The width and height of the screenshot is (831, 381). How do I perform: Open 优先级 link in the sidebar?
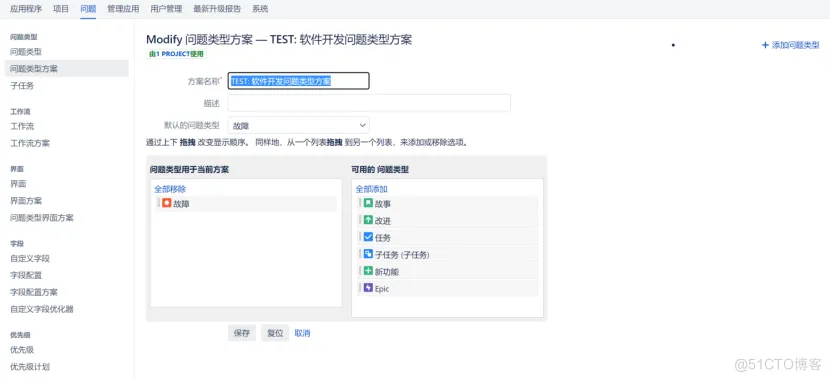pos(22,350)
